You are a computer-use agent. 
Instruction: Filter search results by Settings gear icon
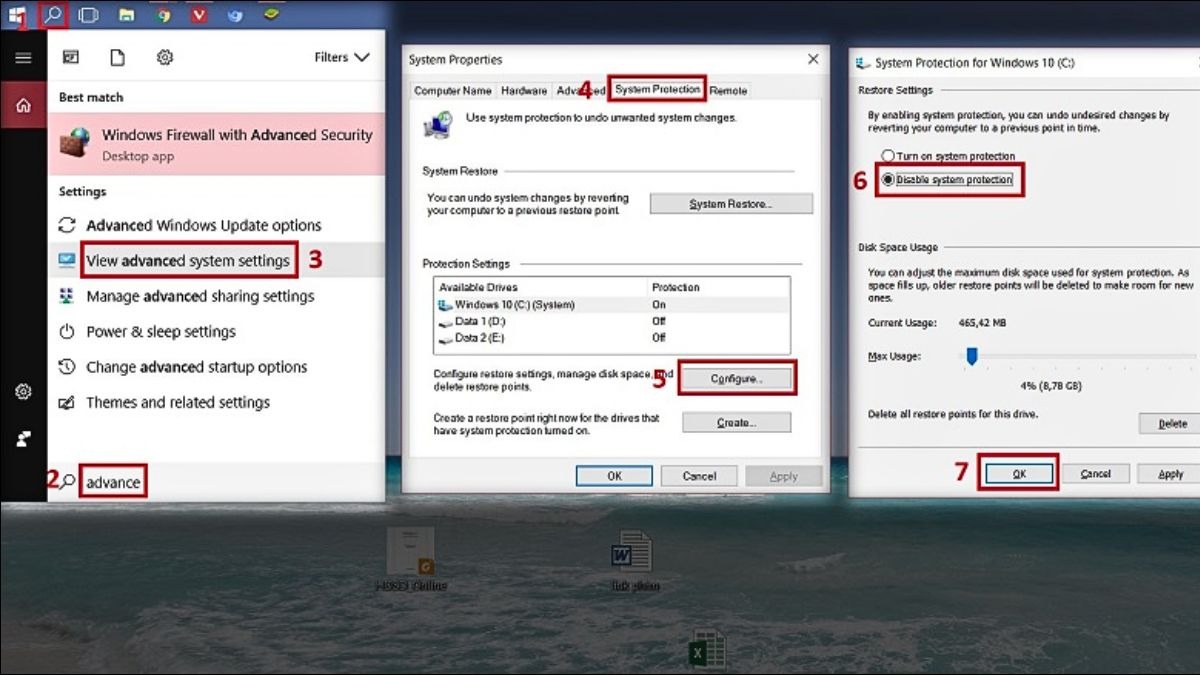pos(165,57)
